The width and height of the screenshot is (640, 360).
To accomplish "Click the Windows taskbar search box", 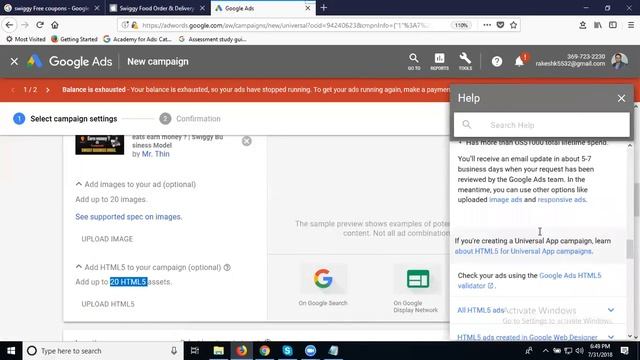I will pyautogui.click(x=103, y=351).
